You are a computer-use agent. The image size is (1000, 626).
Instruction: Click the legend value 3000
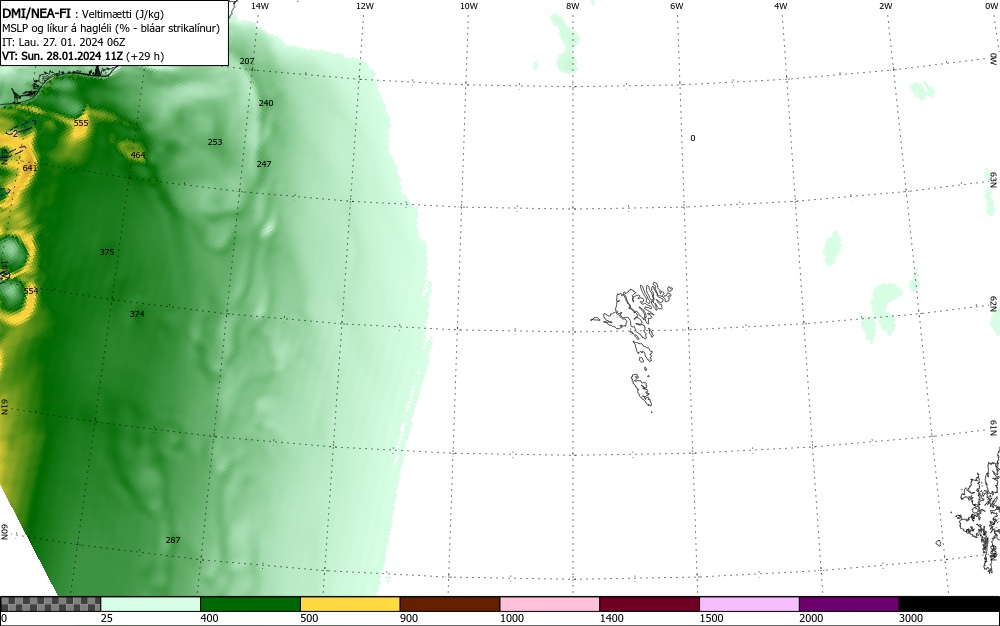[x=911, y=618]
